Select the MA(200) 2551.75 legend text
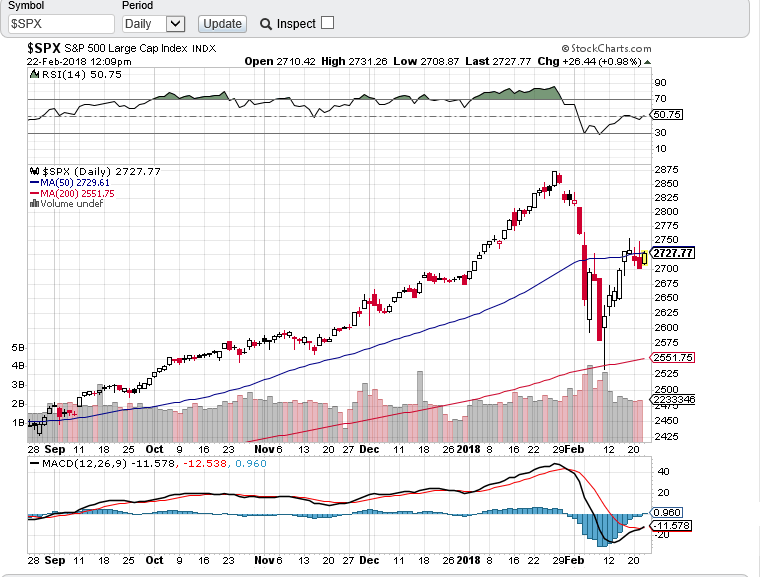The width and height of the screenshot is (760, 577). click(x=77, y=193)
